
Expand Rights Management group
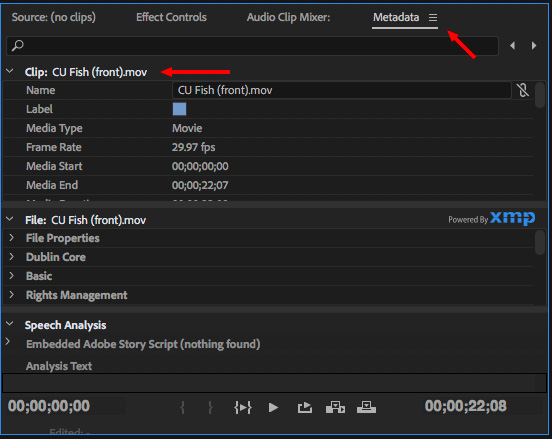click(12, 295)
